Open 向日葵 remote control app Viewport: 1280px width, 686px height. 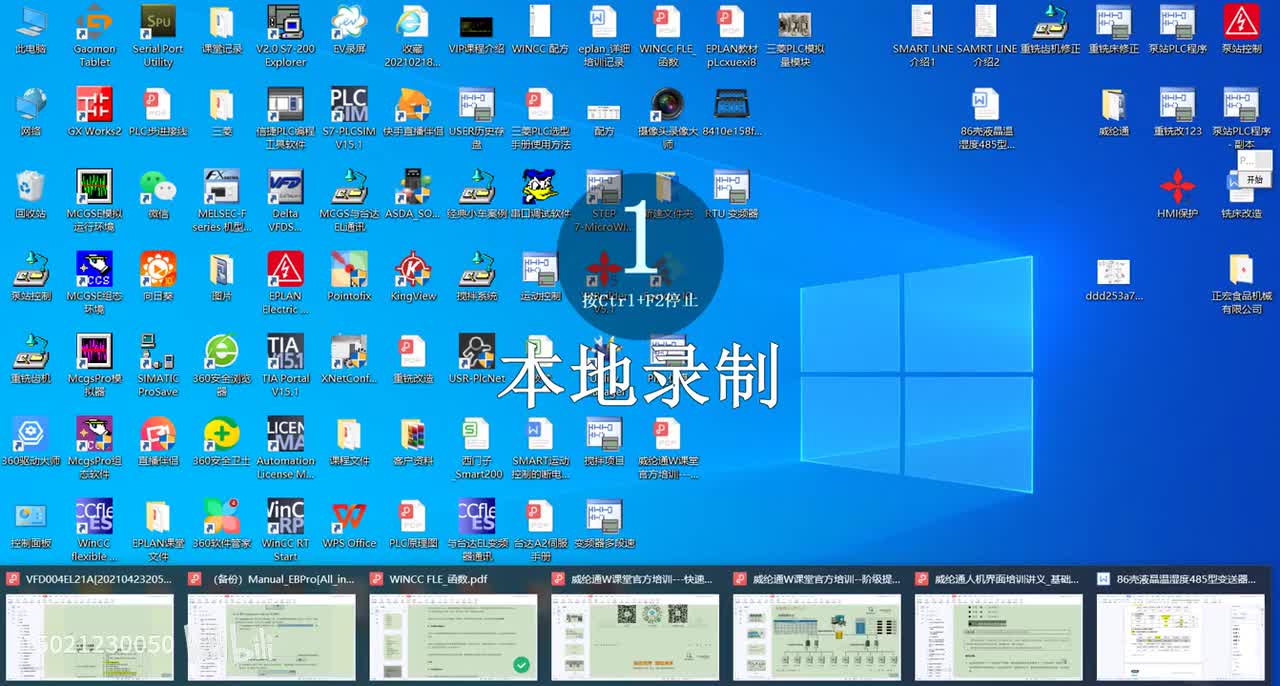pyautogui.click(x=158, y=277)
